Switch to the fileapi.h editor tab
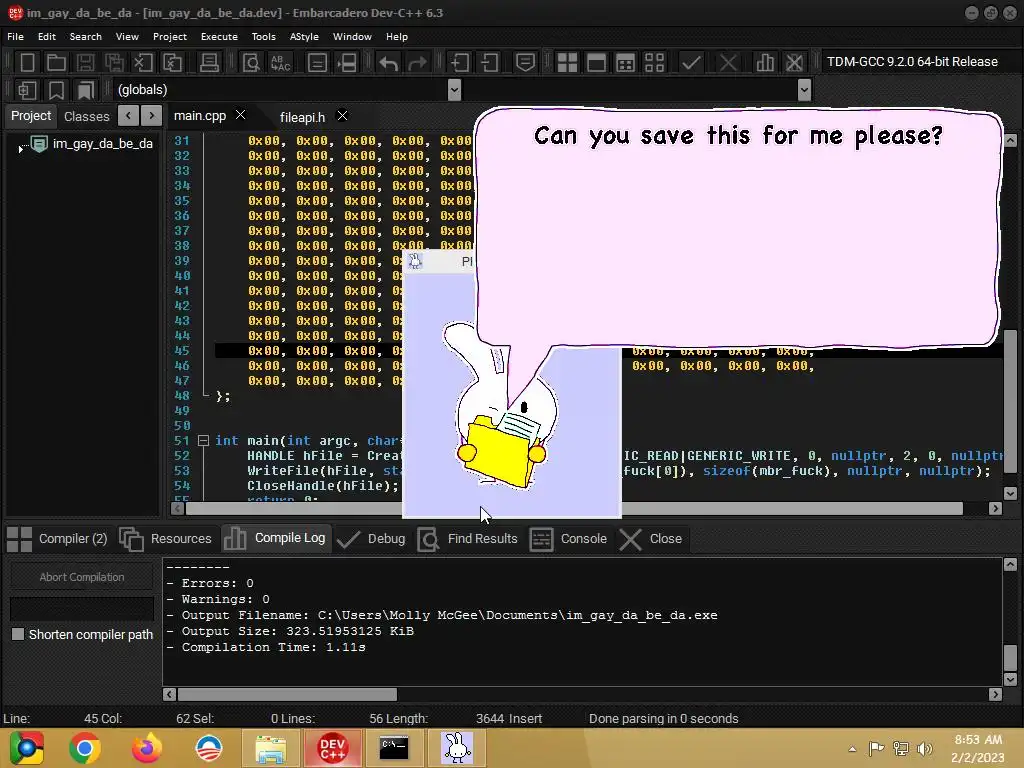Screen dimensions: 1024x768 coord(302,117)
